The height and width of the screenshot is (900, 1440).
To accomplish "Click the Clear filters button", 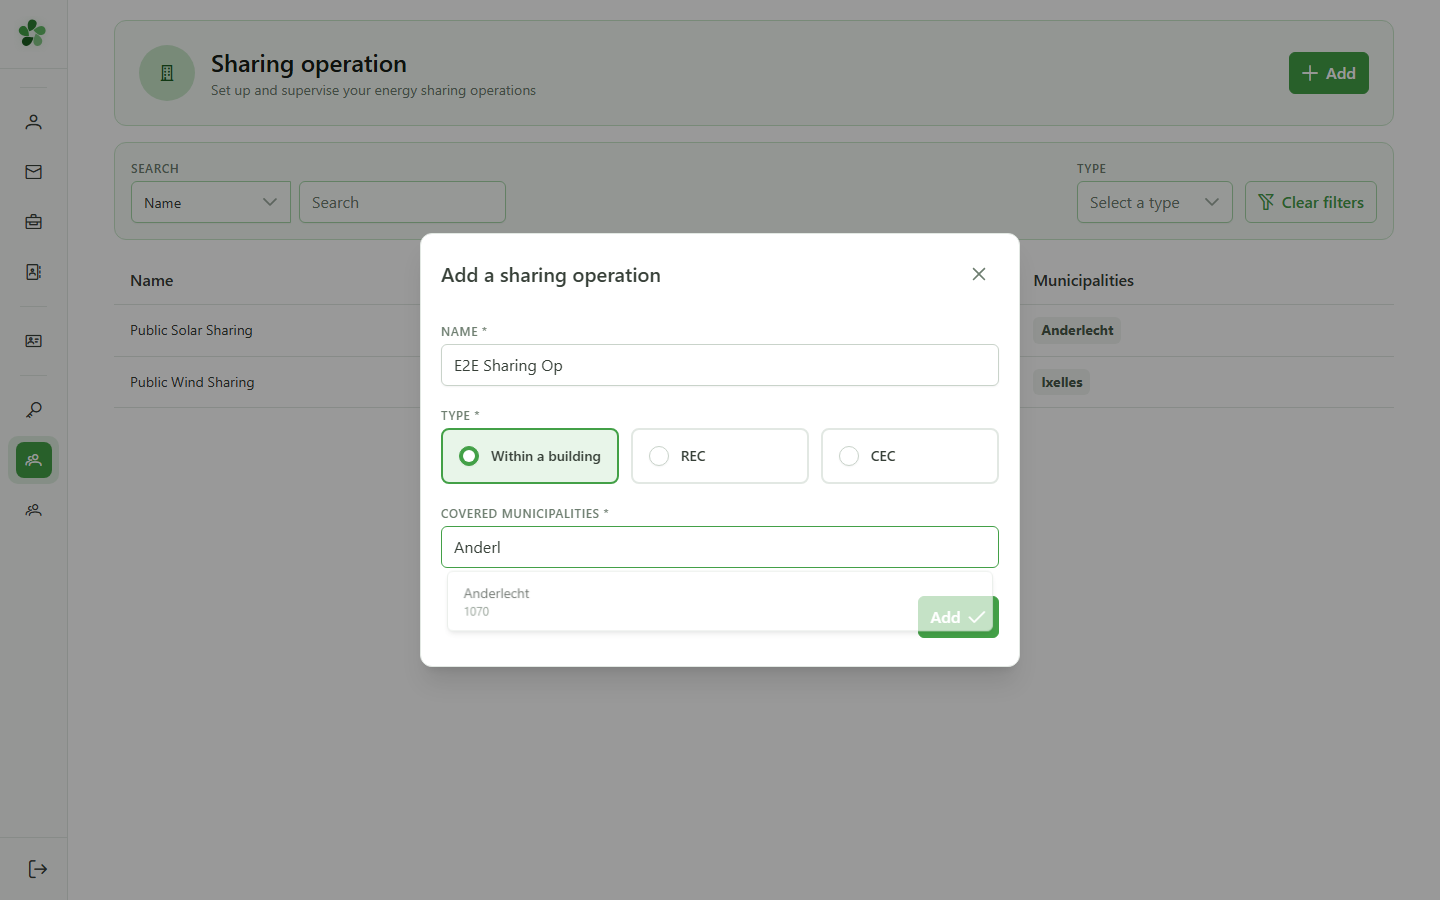I will tap(1311, 202).
